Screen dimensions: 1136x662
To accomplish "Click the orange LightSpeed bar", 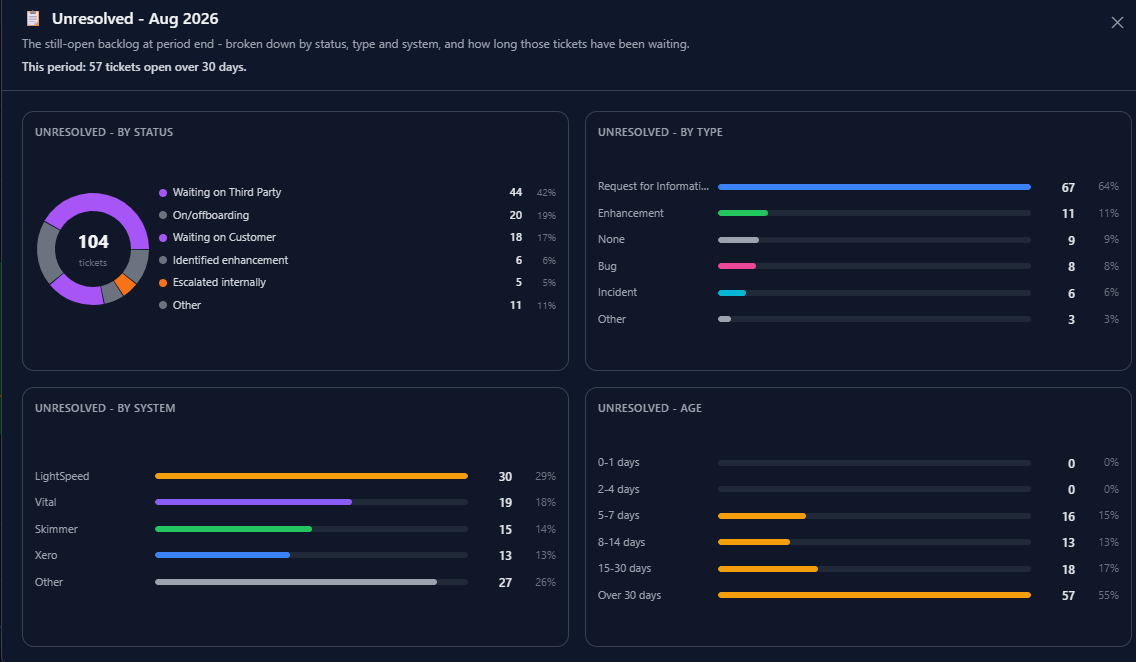I will pos(312,476).
